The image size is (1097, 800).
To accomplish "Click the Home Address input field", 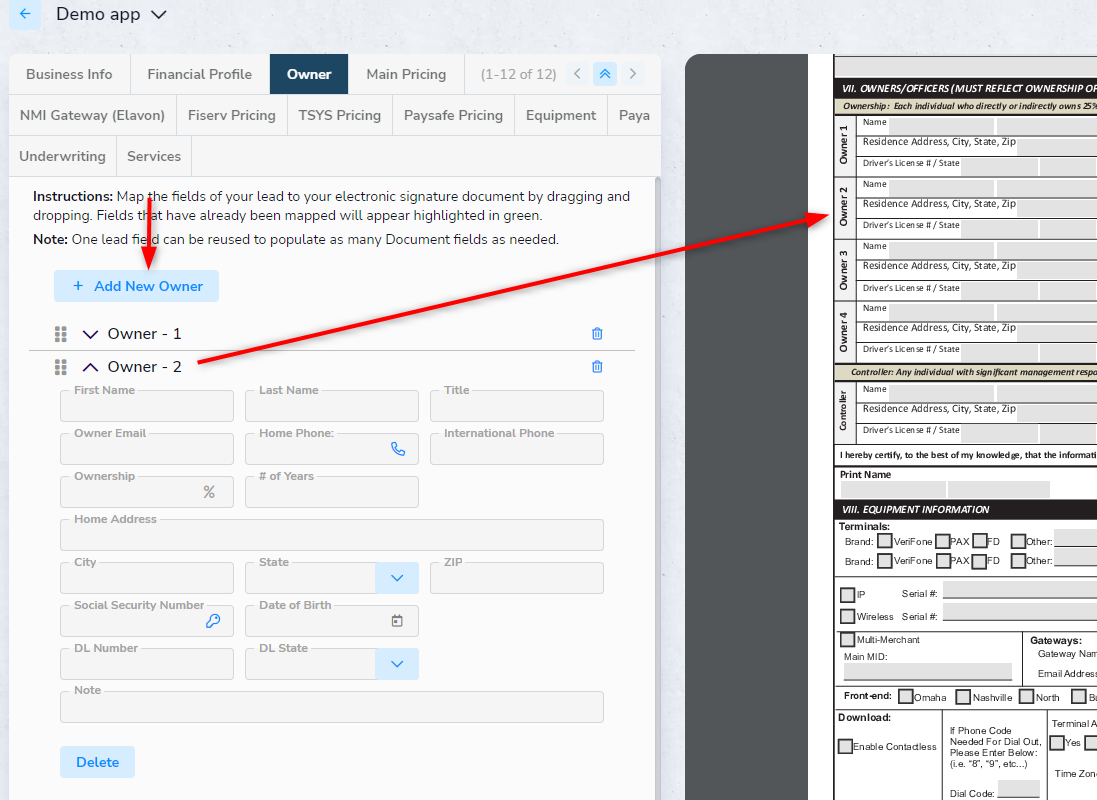I will pos(331,536).
